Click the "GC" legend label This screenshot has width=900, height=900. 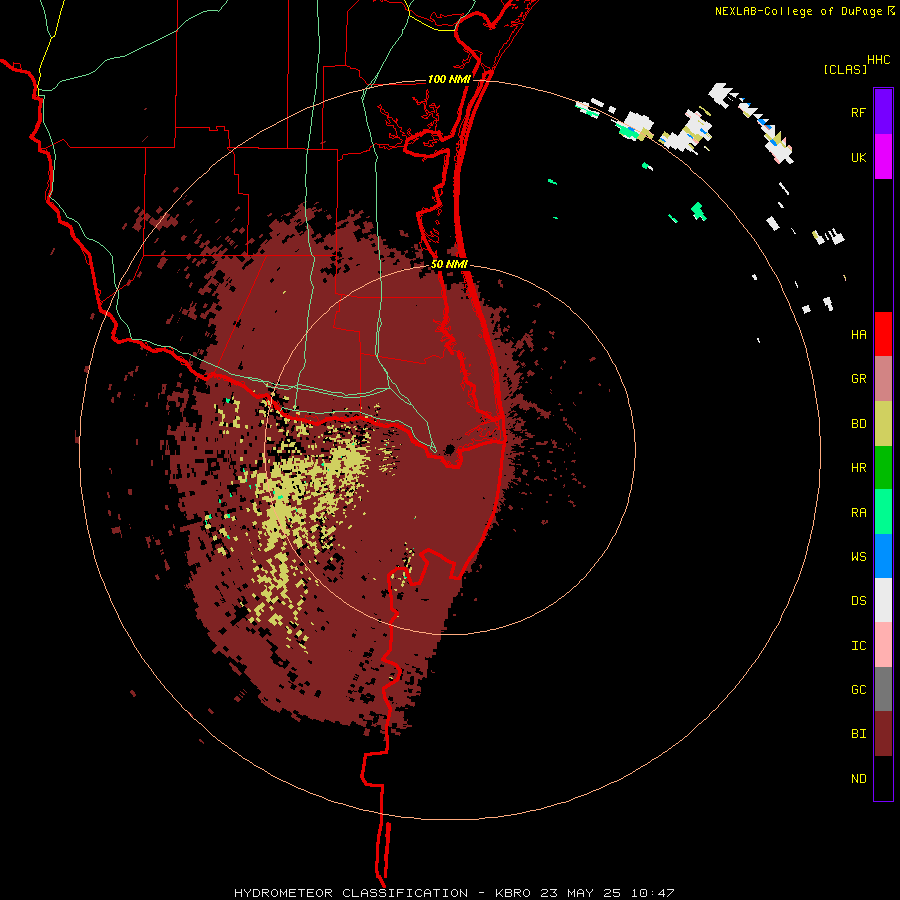pos(858,690)
